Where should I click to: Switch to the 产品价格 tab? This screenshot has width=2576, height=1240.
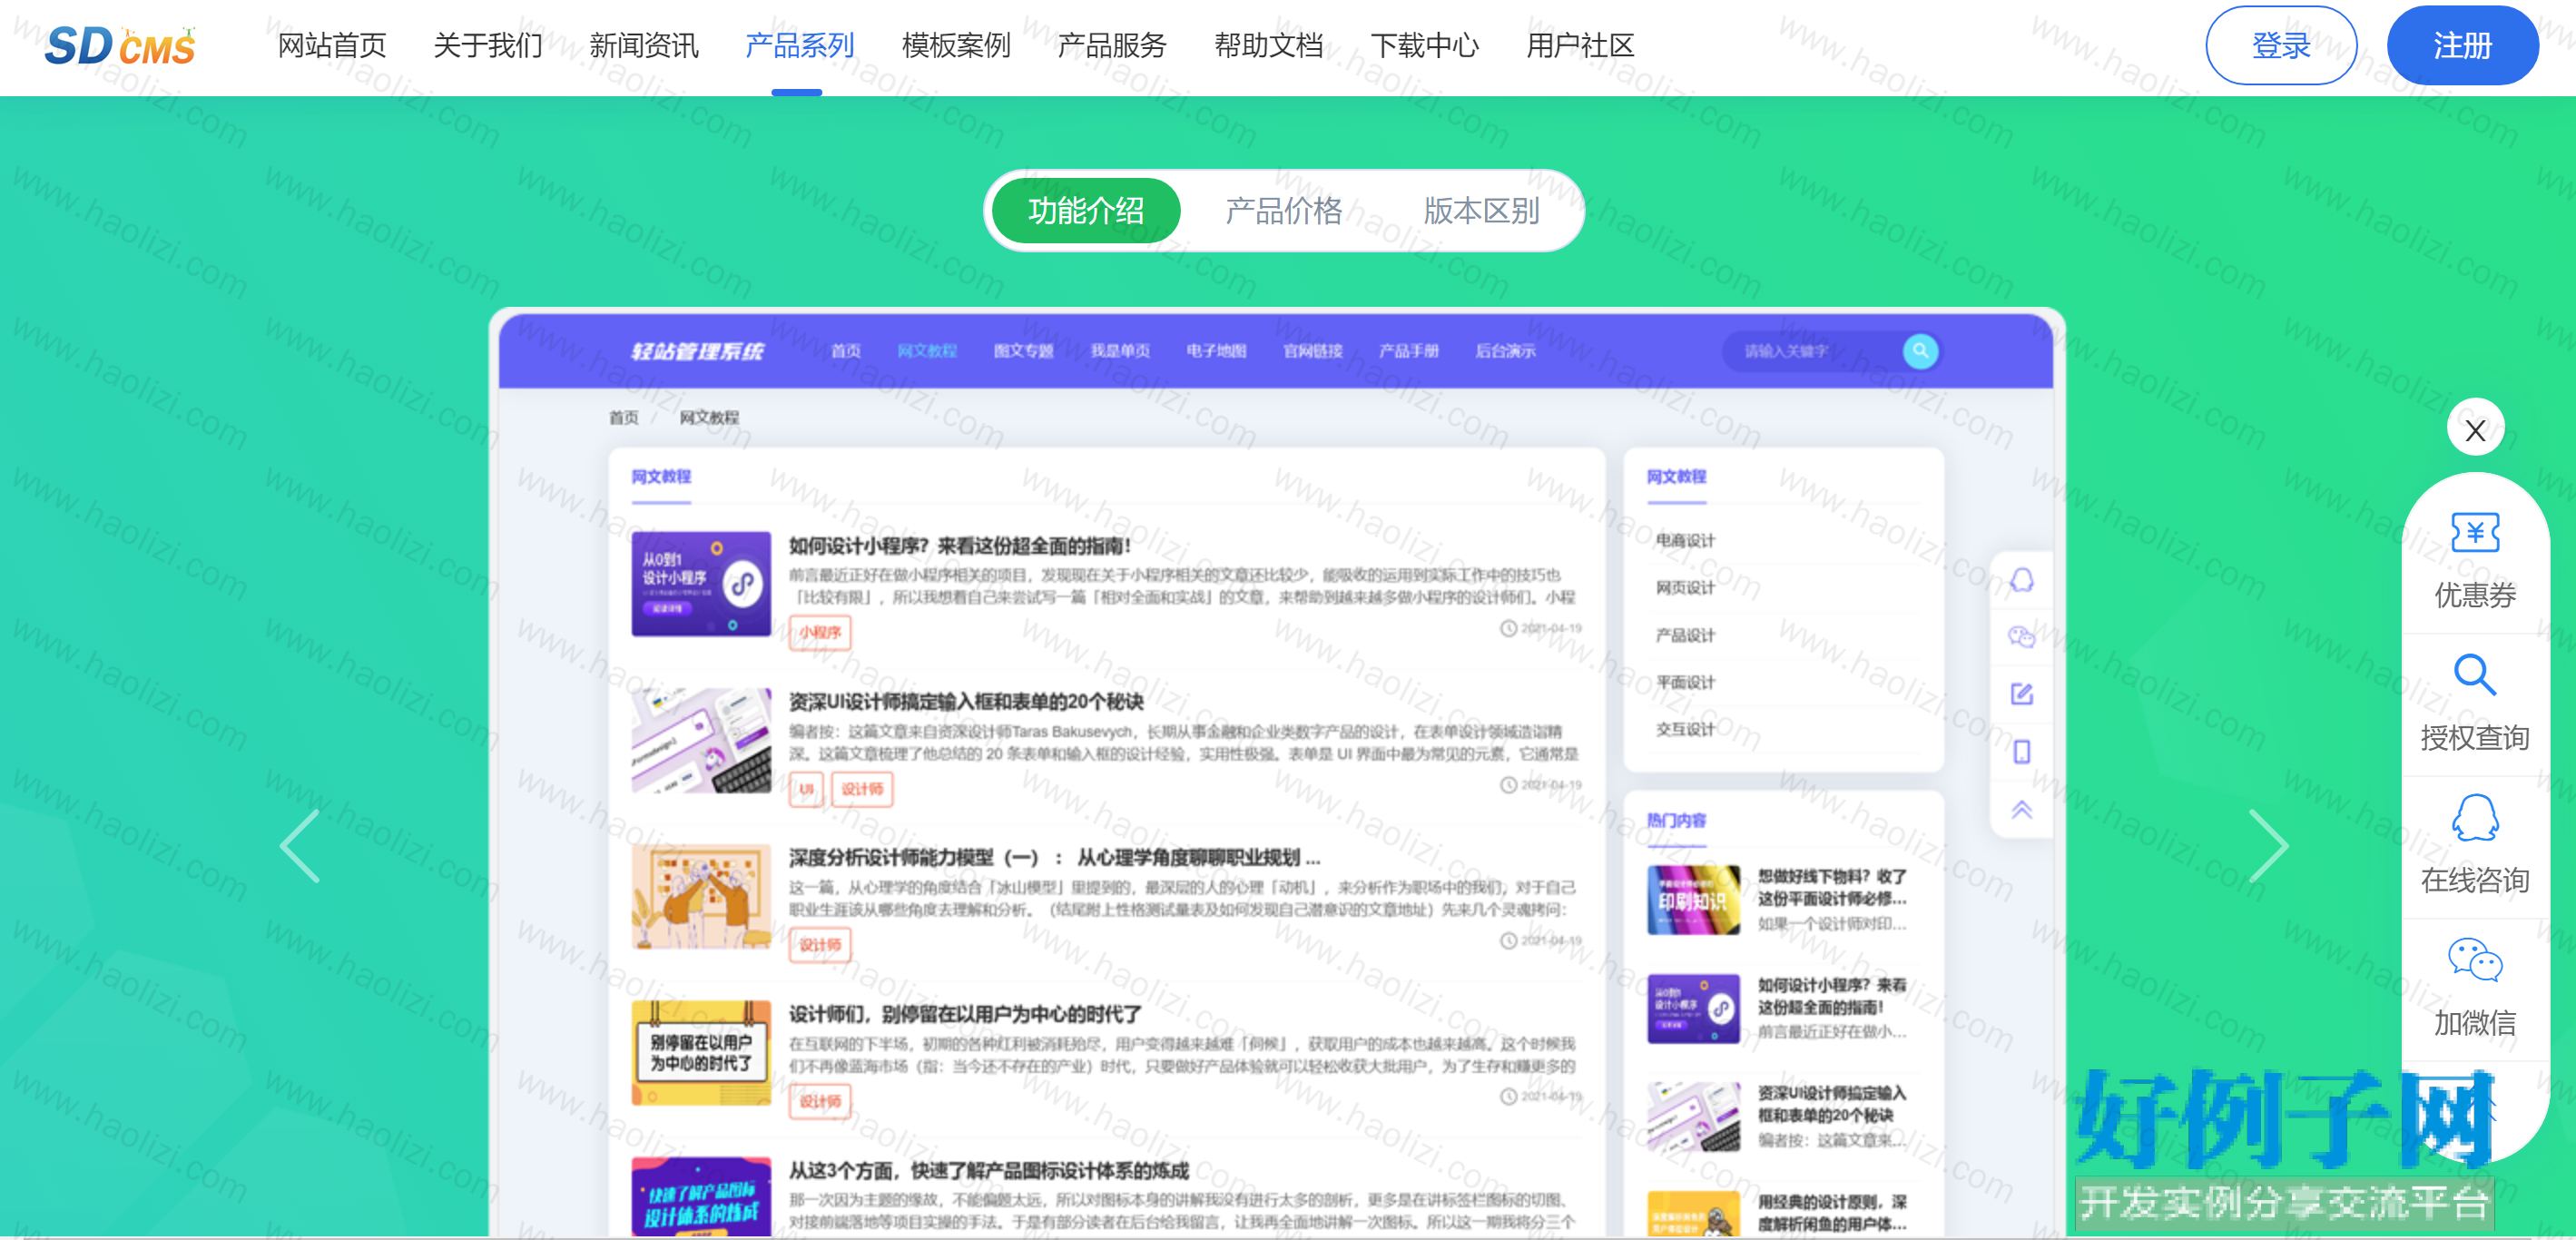tap(1284, 211)
